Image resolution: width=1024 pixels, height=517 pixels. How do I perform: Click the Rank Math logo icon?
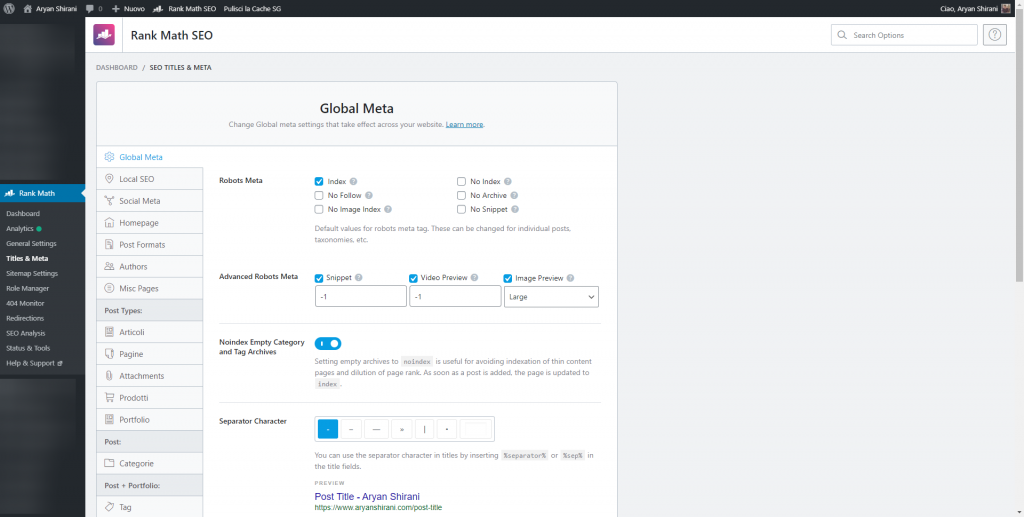105,35
